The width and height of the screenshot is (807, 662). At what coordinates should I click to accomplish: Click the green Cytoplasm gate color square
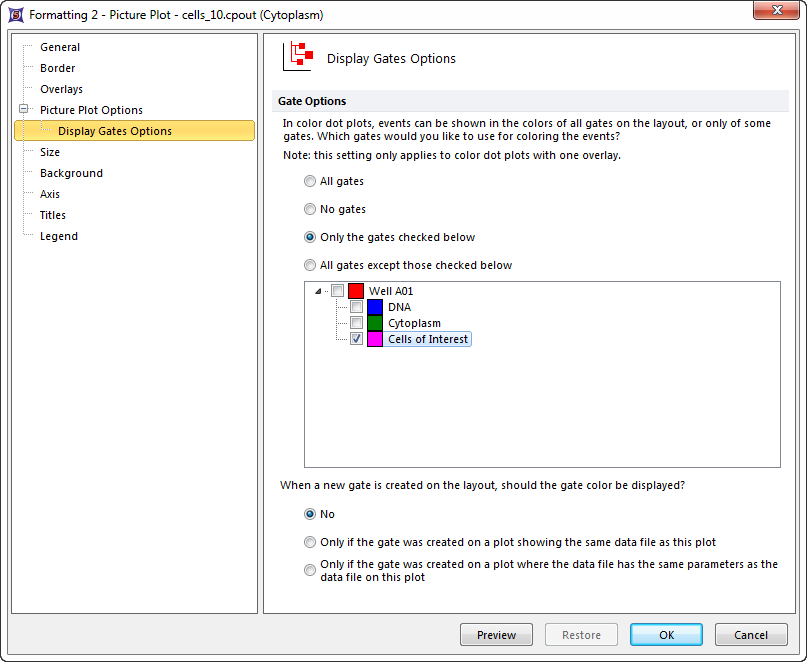tap(375, 323)
